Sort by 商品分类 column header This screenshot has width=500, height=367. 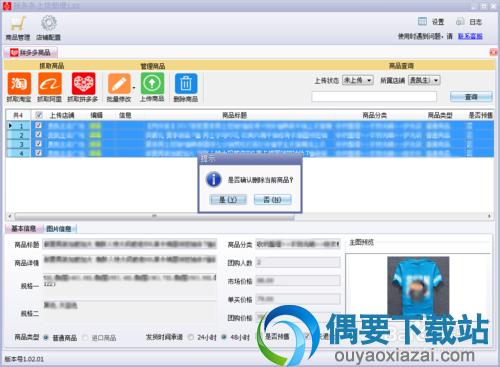click(x=375, y=115)
